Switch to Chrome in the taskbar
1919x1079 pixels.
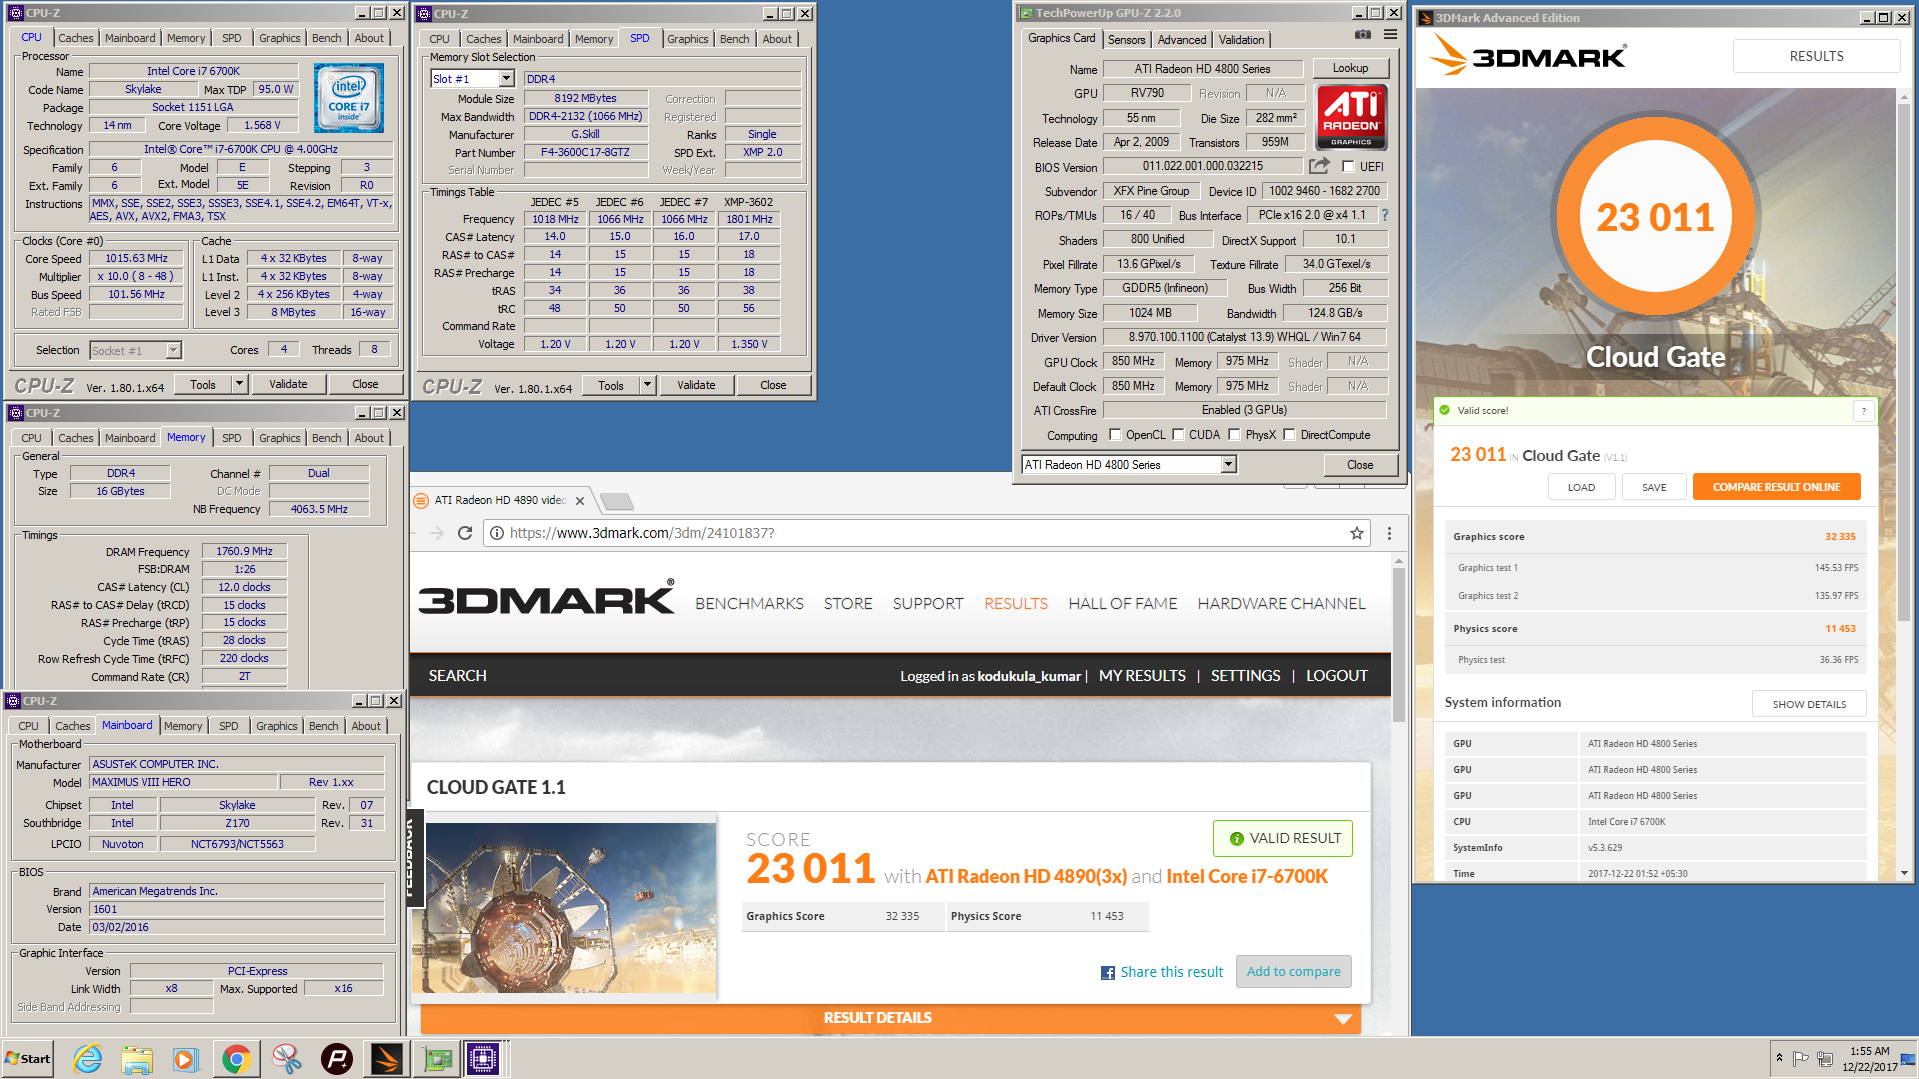click(236, 1058)
